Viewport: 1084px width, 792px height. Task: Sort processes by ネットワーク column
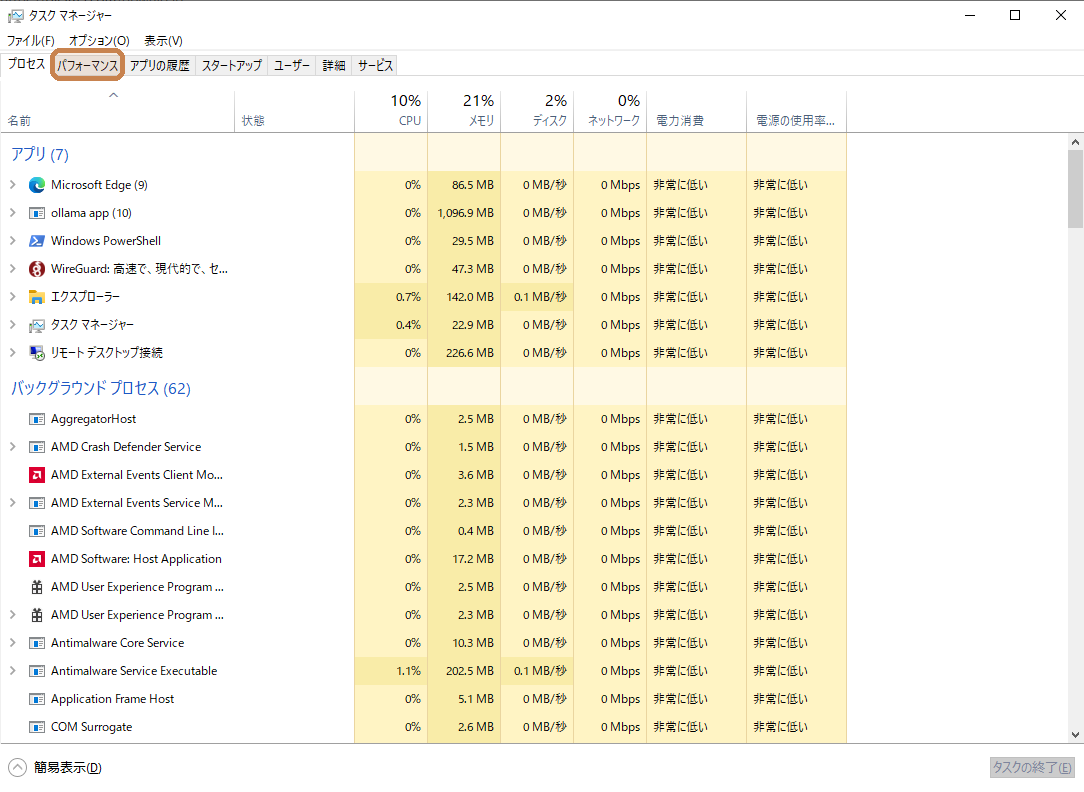tap(610, 111)
